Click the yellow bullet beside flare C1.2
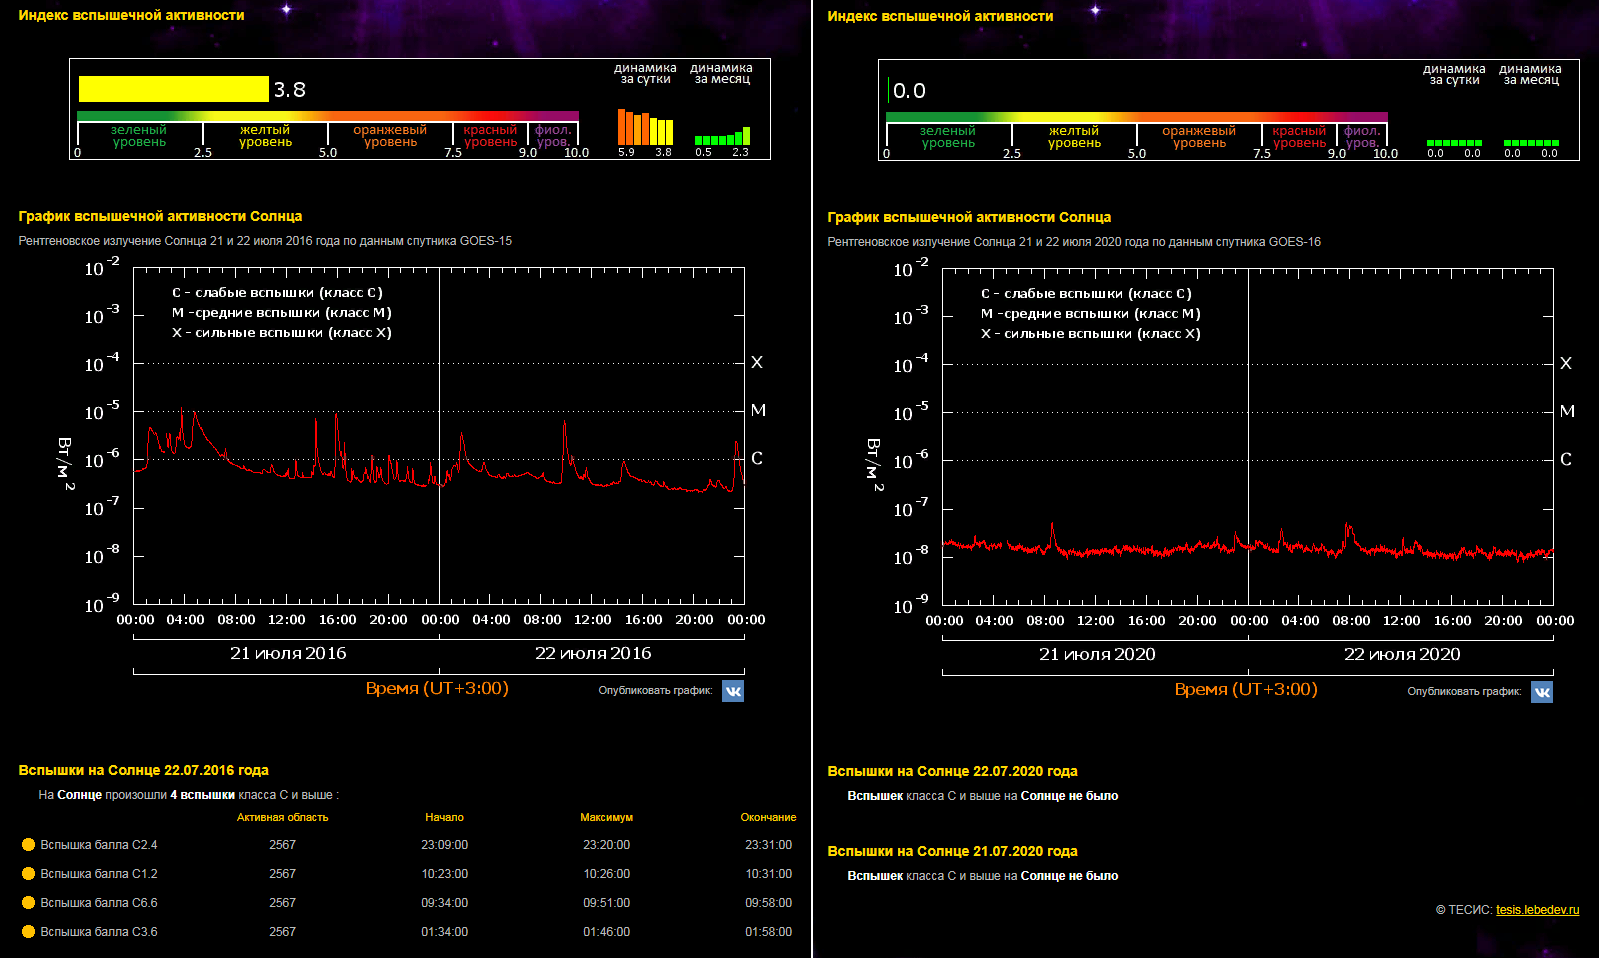This screenshot has height=958, width=1599. pyautogui.click(x=28, y=874)
